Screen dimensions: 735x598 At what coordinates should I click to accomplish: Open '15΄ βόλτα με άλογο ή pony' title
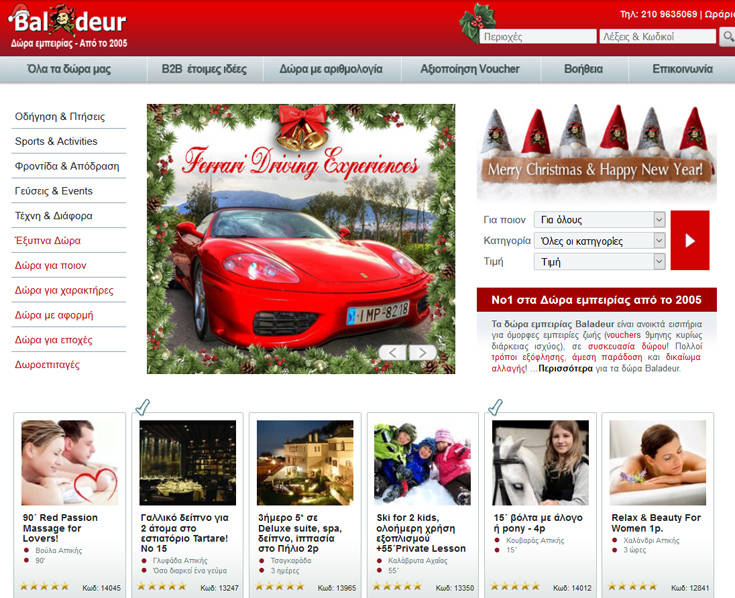point(538,523)
